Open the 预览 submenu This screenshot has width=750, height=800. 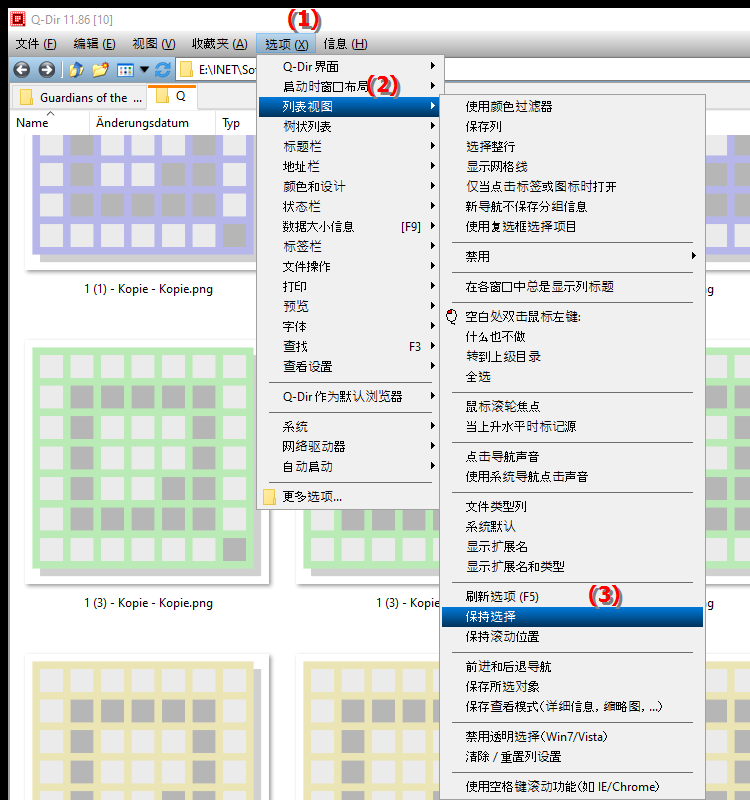coord(349,306)
